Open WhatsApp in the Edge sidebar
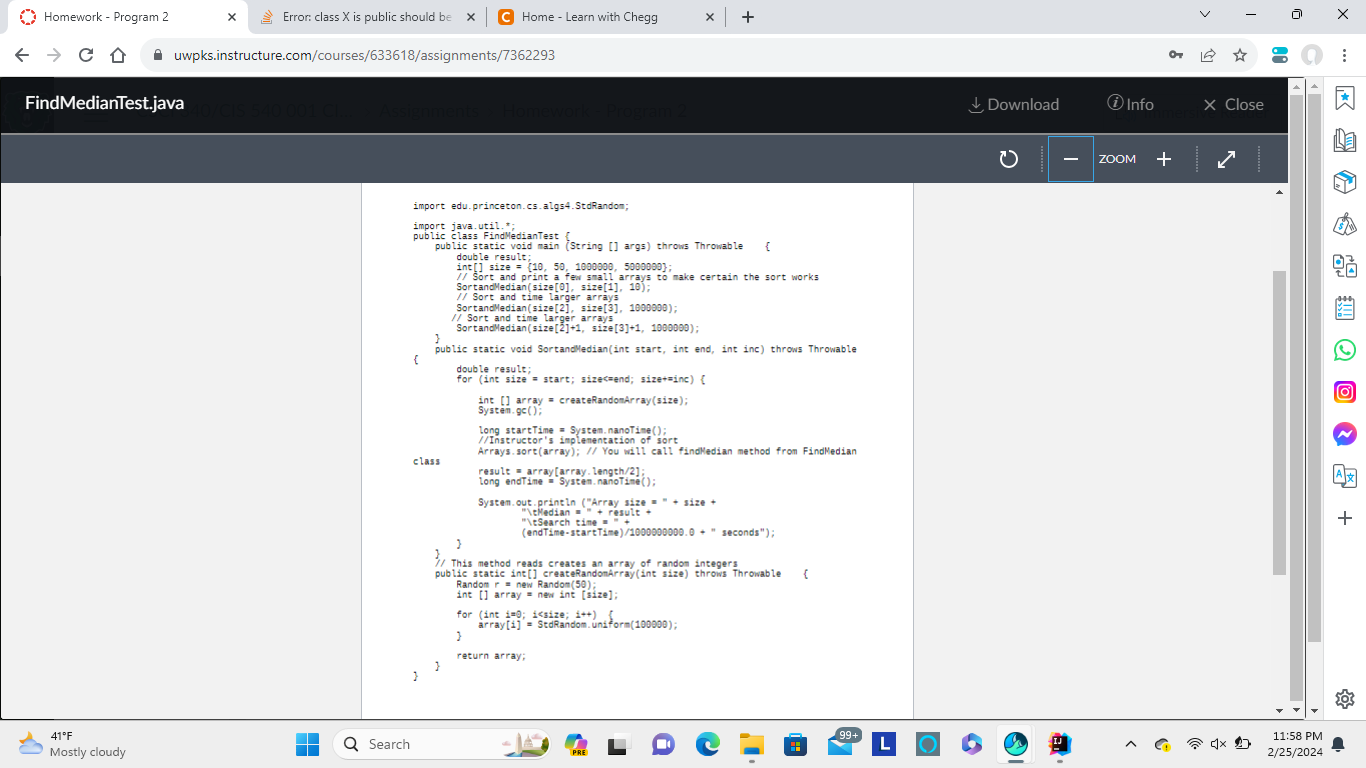This screenshot has width=1366, height=768. [x=1344, y=350]
